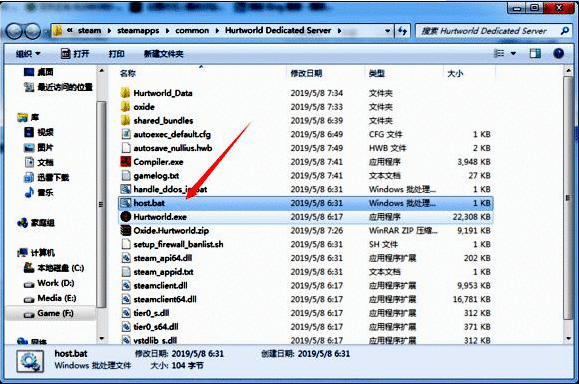The image size is (579, 384).
Task: Select 家庭组 in navigation pane
Action: pyautogui.click(x=36, y=223)
